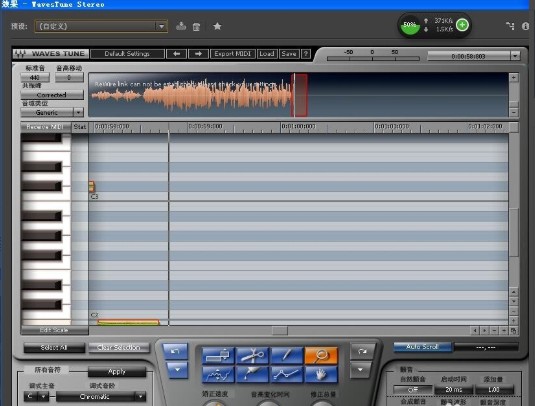Click the orange note segment above C3

click(x=91, y=186)
